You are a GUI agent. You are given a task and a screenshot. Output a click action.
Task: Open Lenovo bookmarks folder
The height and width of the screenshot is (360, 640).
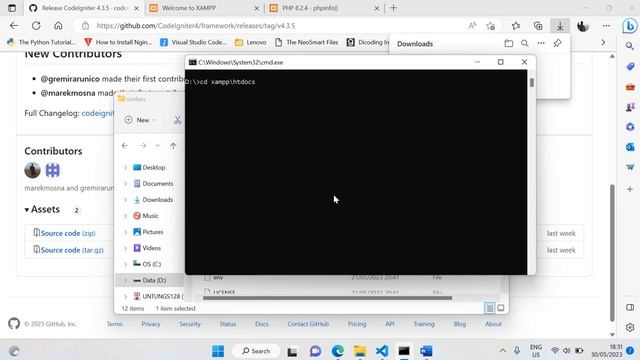pos(251,42)
